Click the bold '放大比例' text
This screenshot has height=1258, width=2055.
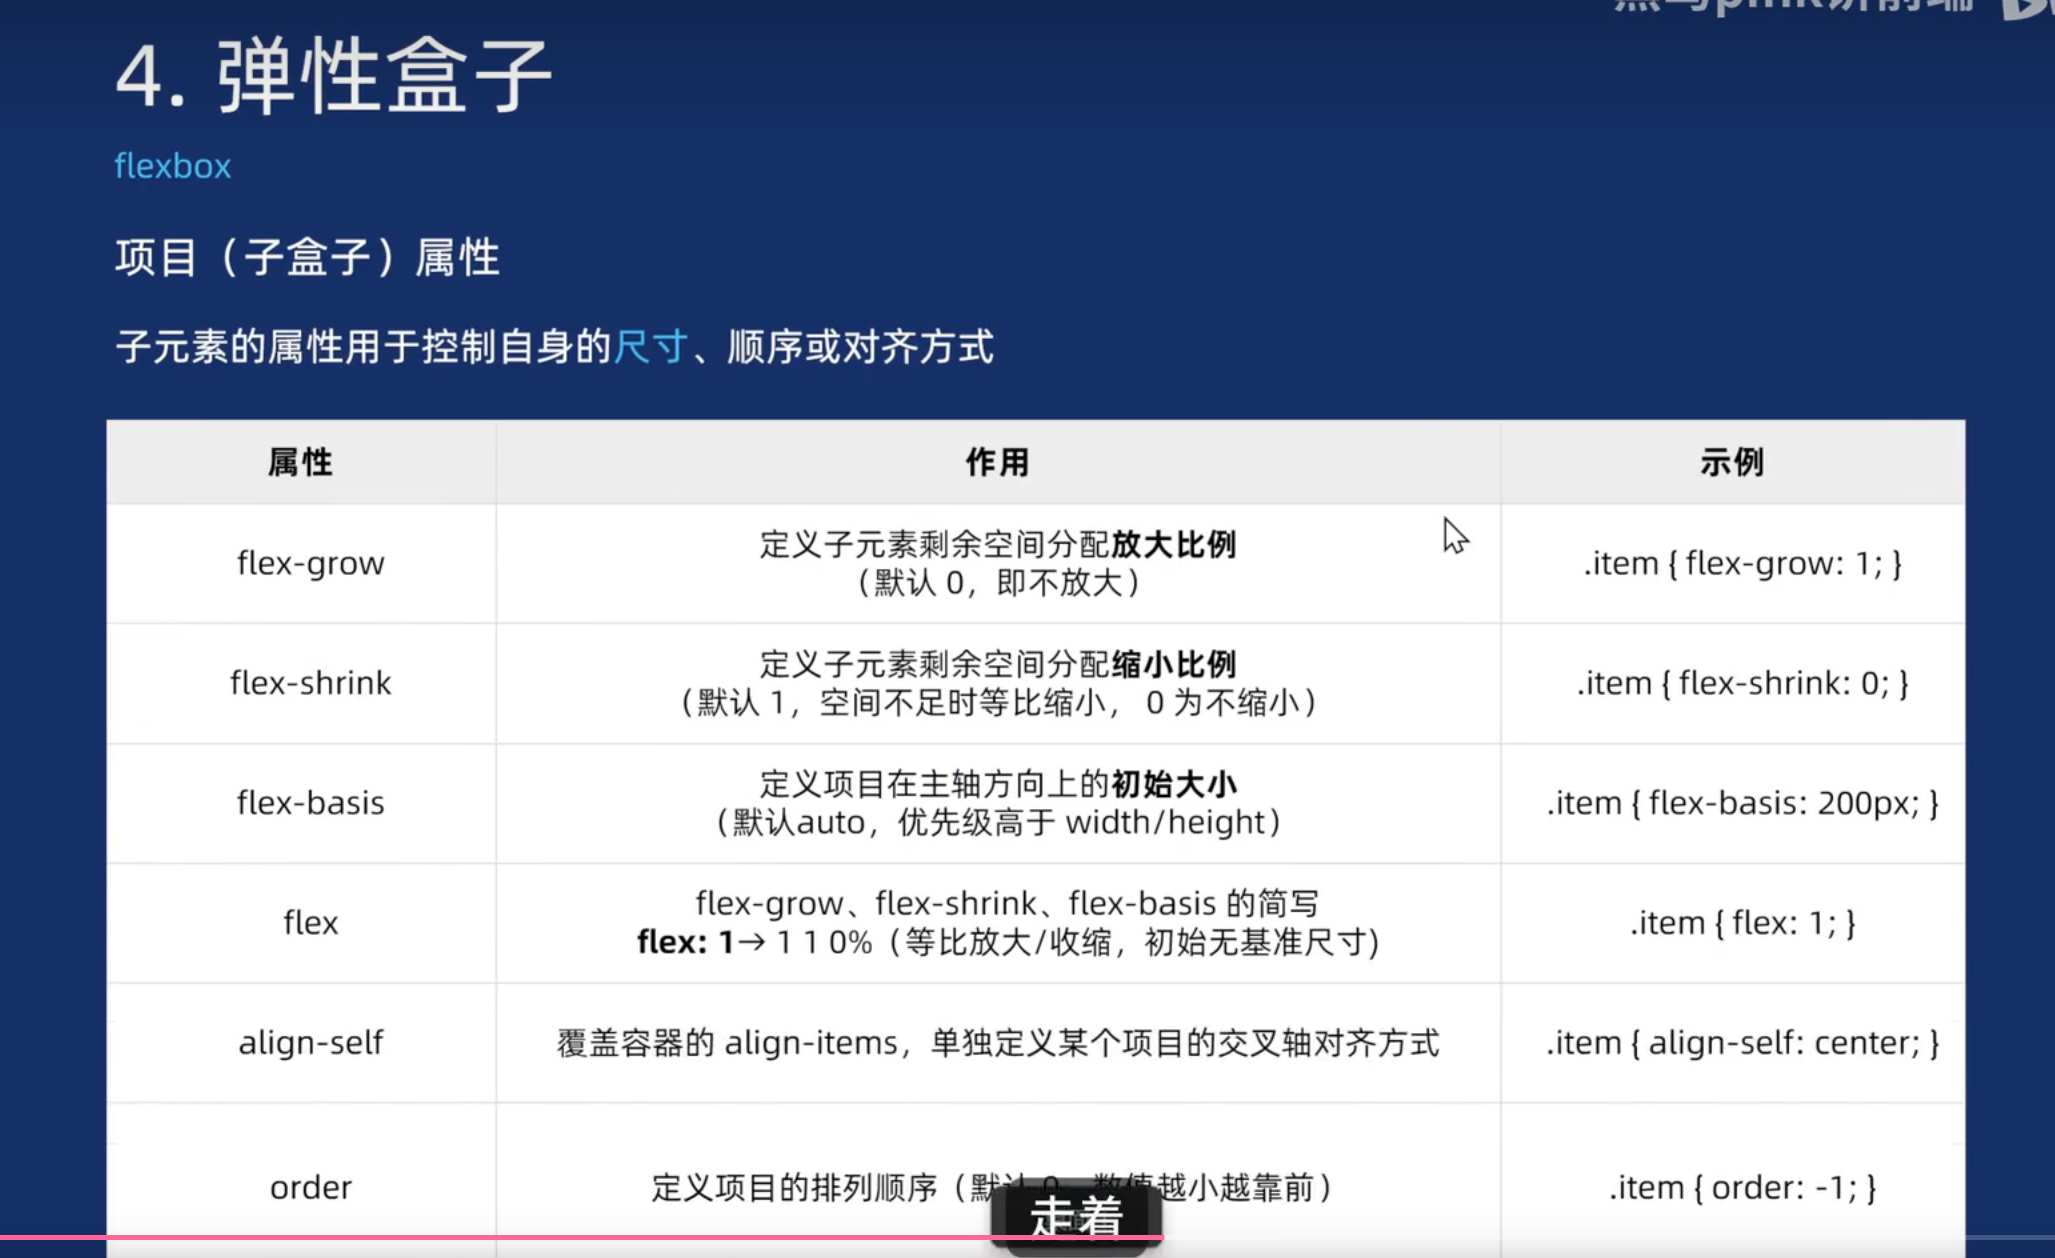tap(1173, 544)
